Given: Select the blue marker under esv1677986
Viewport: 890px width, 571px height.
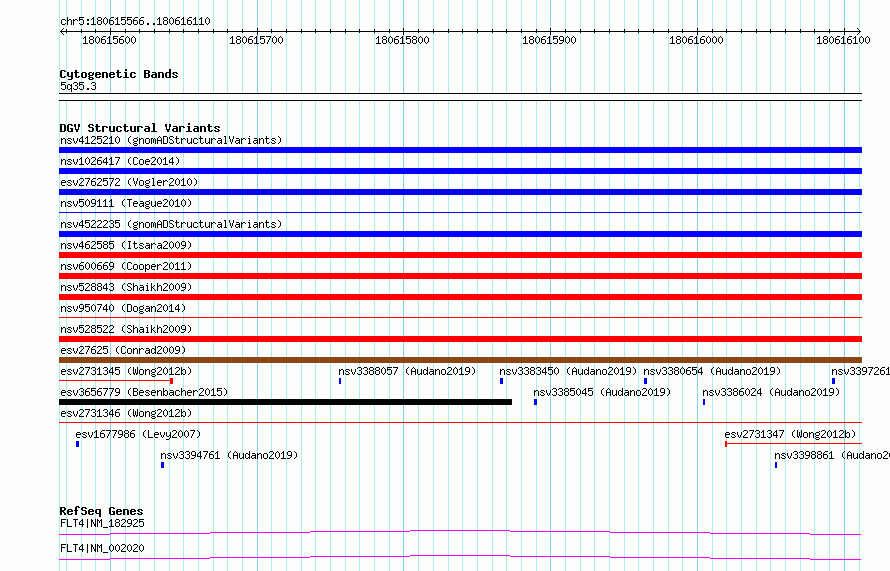Looking at the screenshot, I should click(78, 444).
